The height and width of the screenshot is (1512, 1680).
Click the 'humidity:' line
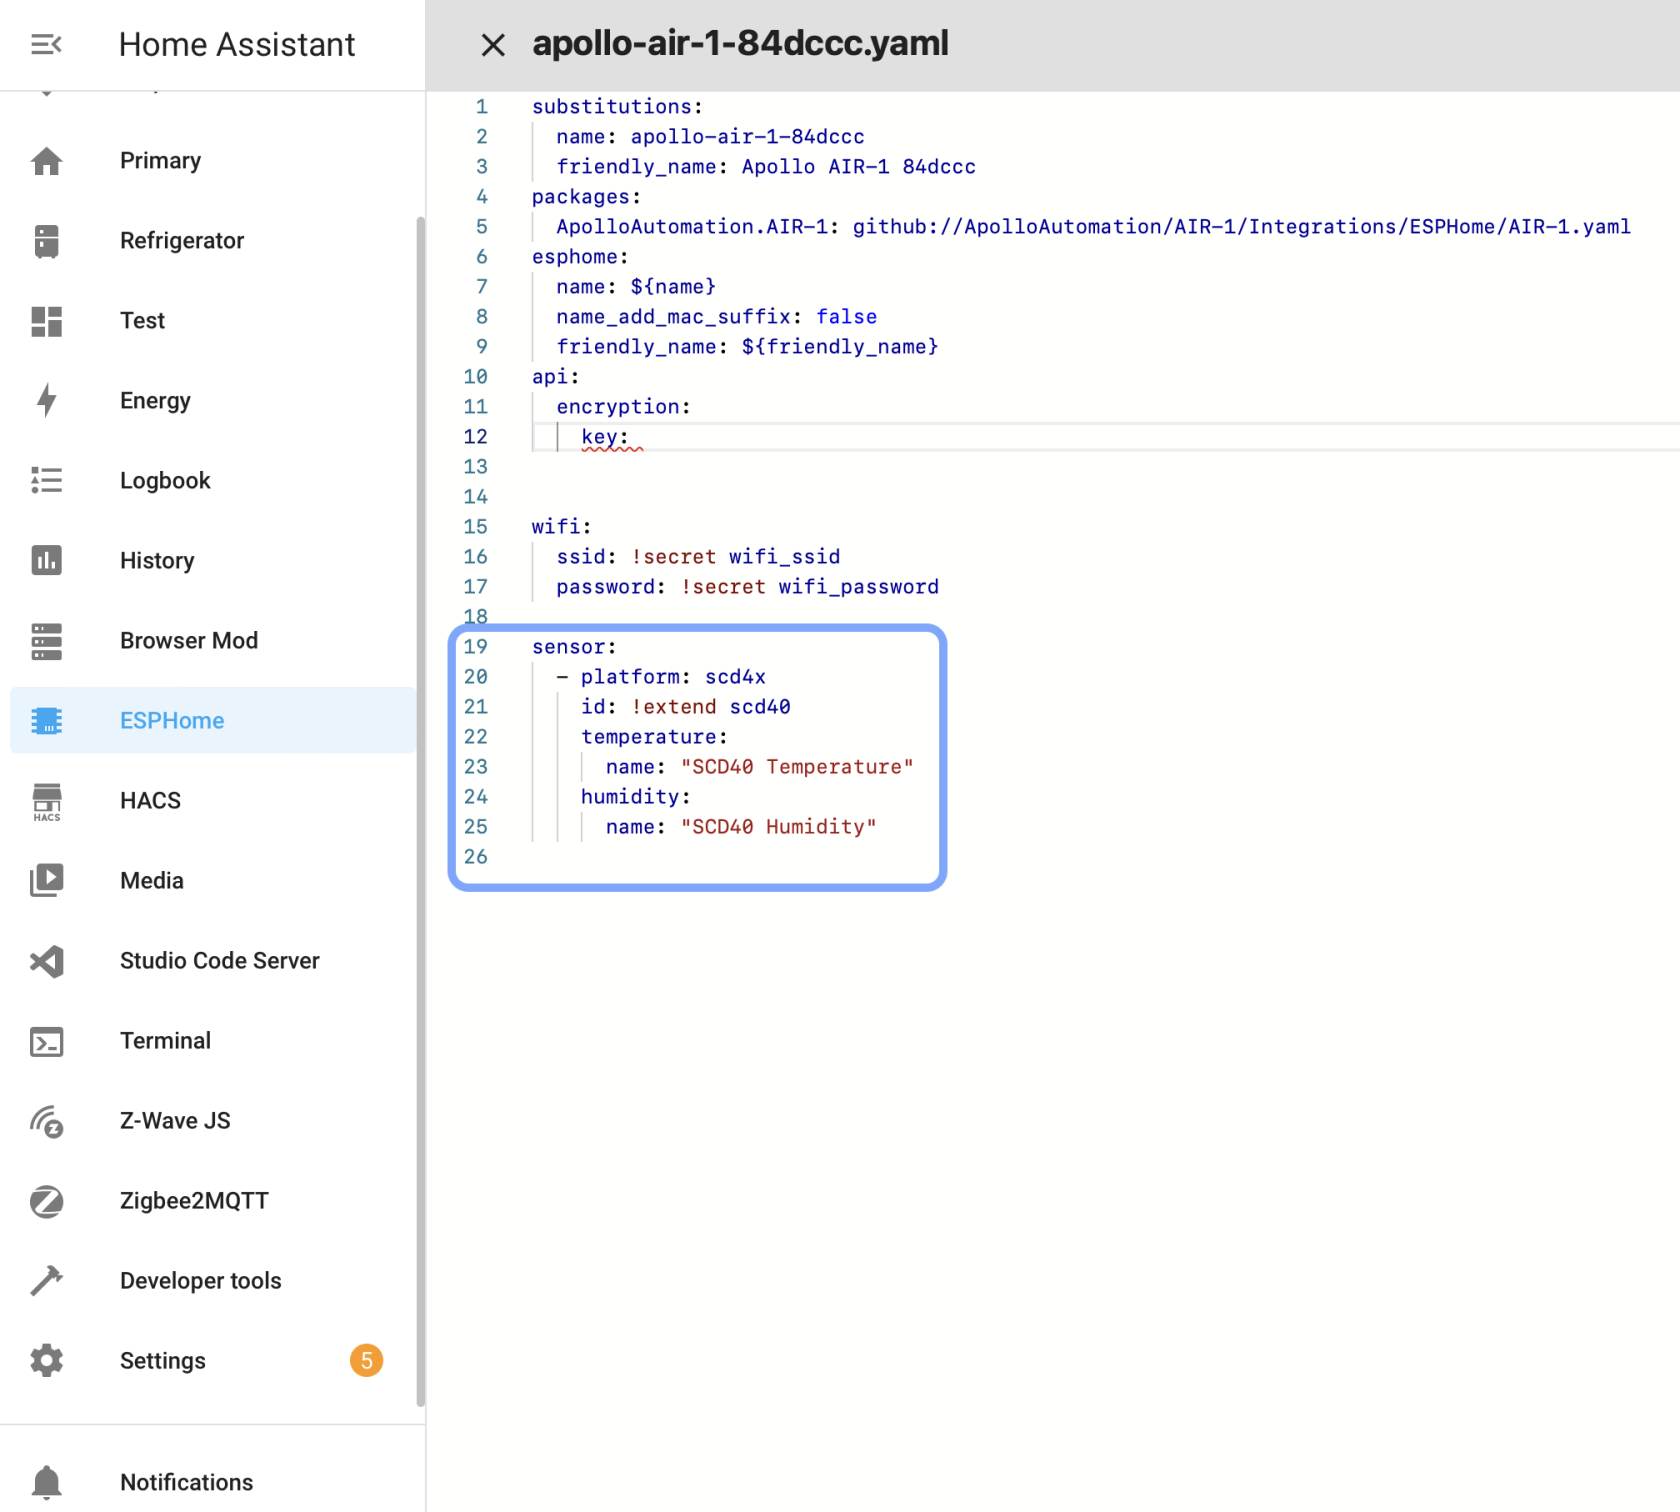point(635,797)
